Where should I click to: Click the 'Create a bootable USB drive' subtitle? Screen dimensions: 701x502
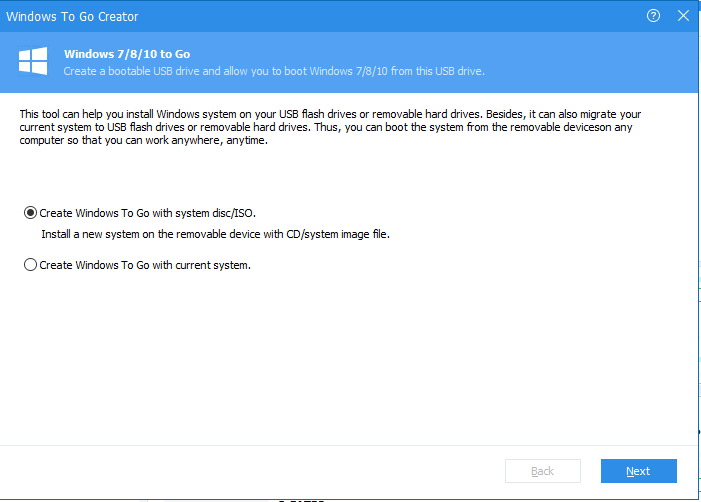click(x=274, y=71)
